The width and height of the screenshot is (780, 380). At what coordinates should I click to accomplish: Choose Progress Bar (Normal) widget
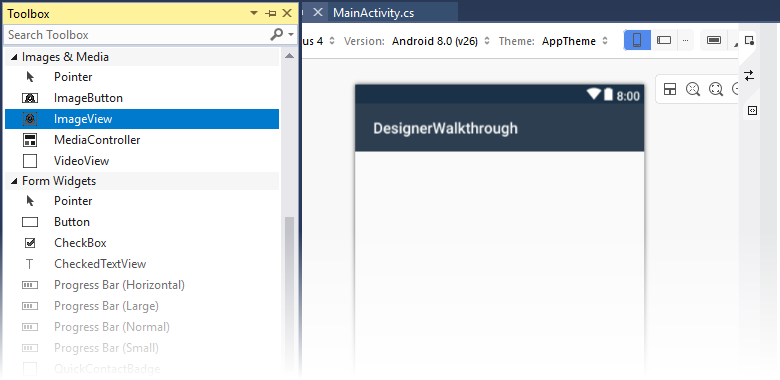tap(142, 326)
